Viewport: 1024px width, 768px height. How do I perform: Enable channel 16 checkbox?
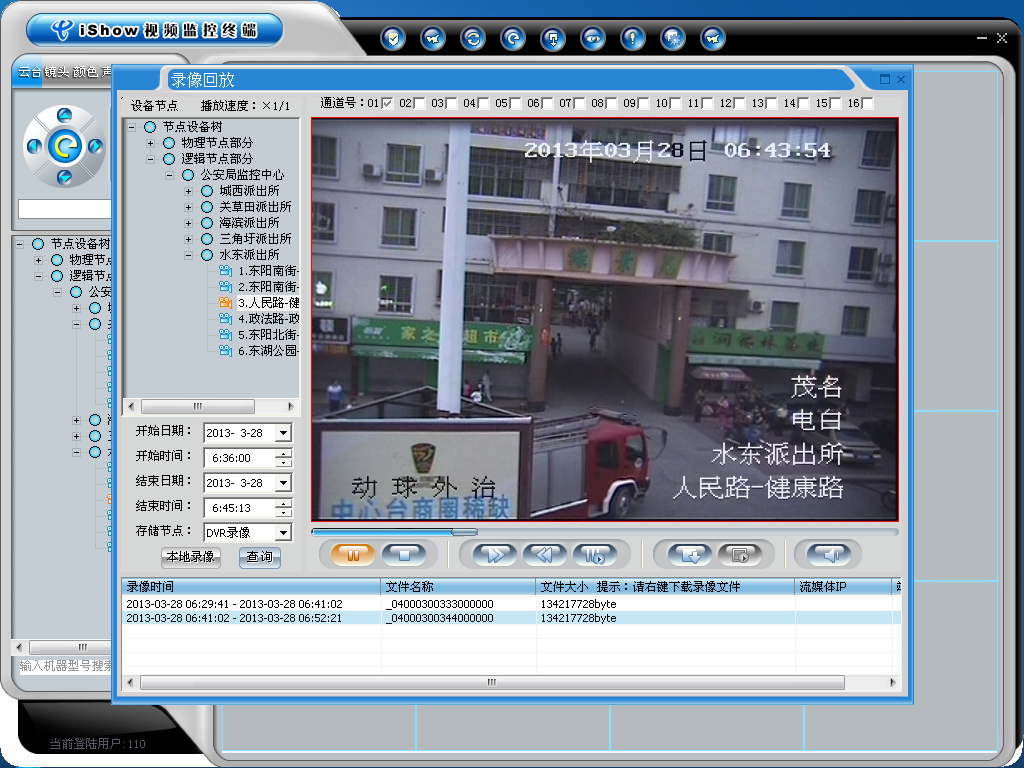pos(867,103)
